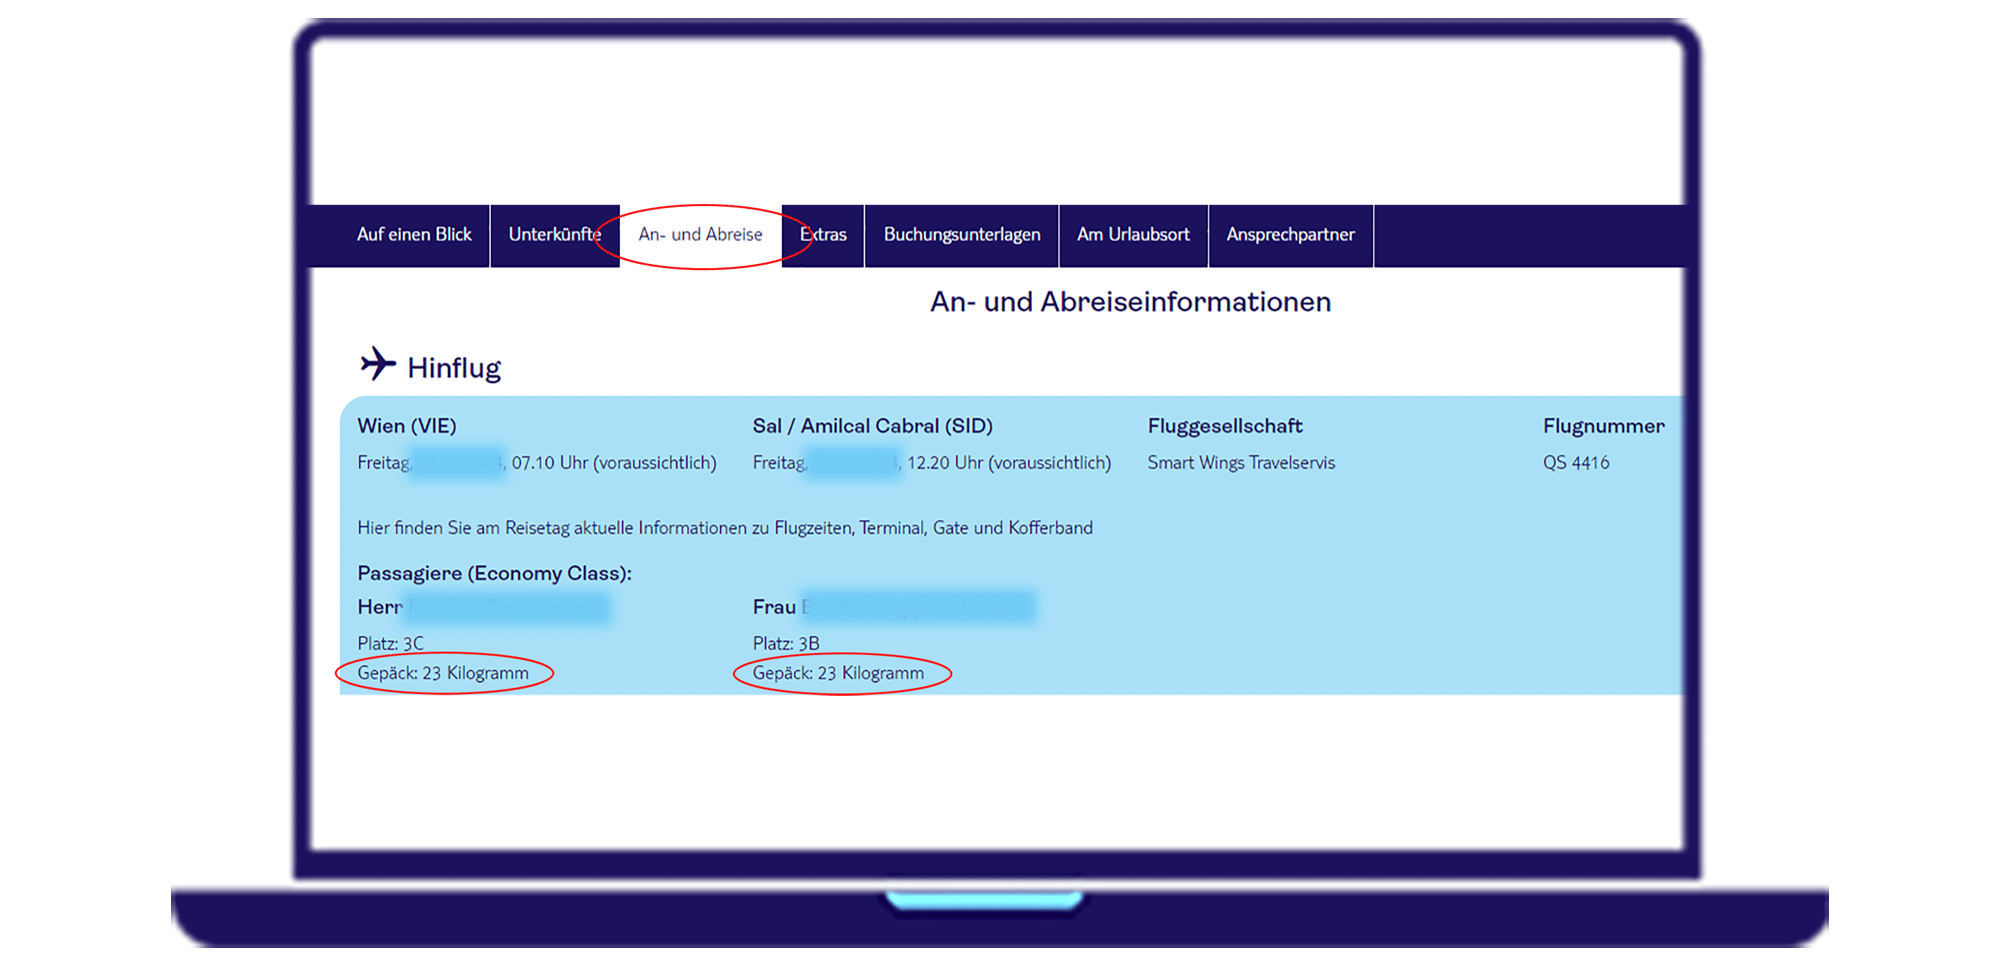
Task: Switch to the Am Urlaubsort tab
Action: coord(1133,235)
